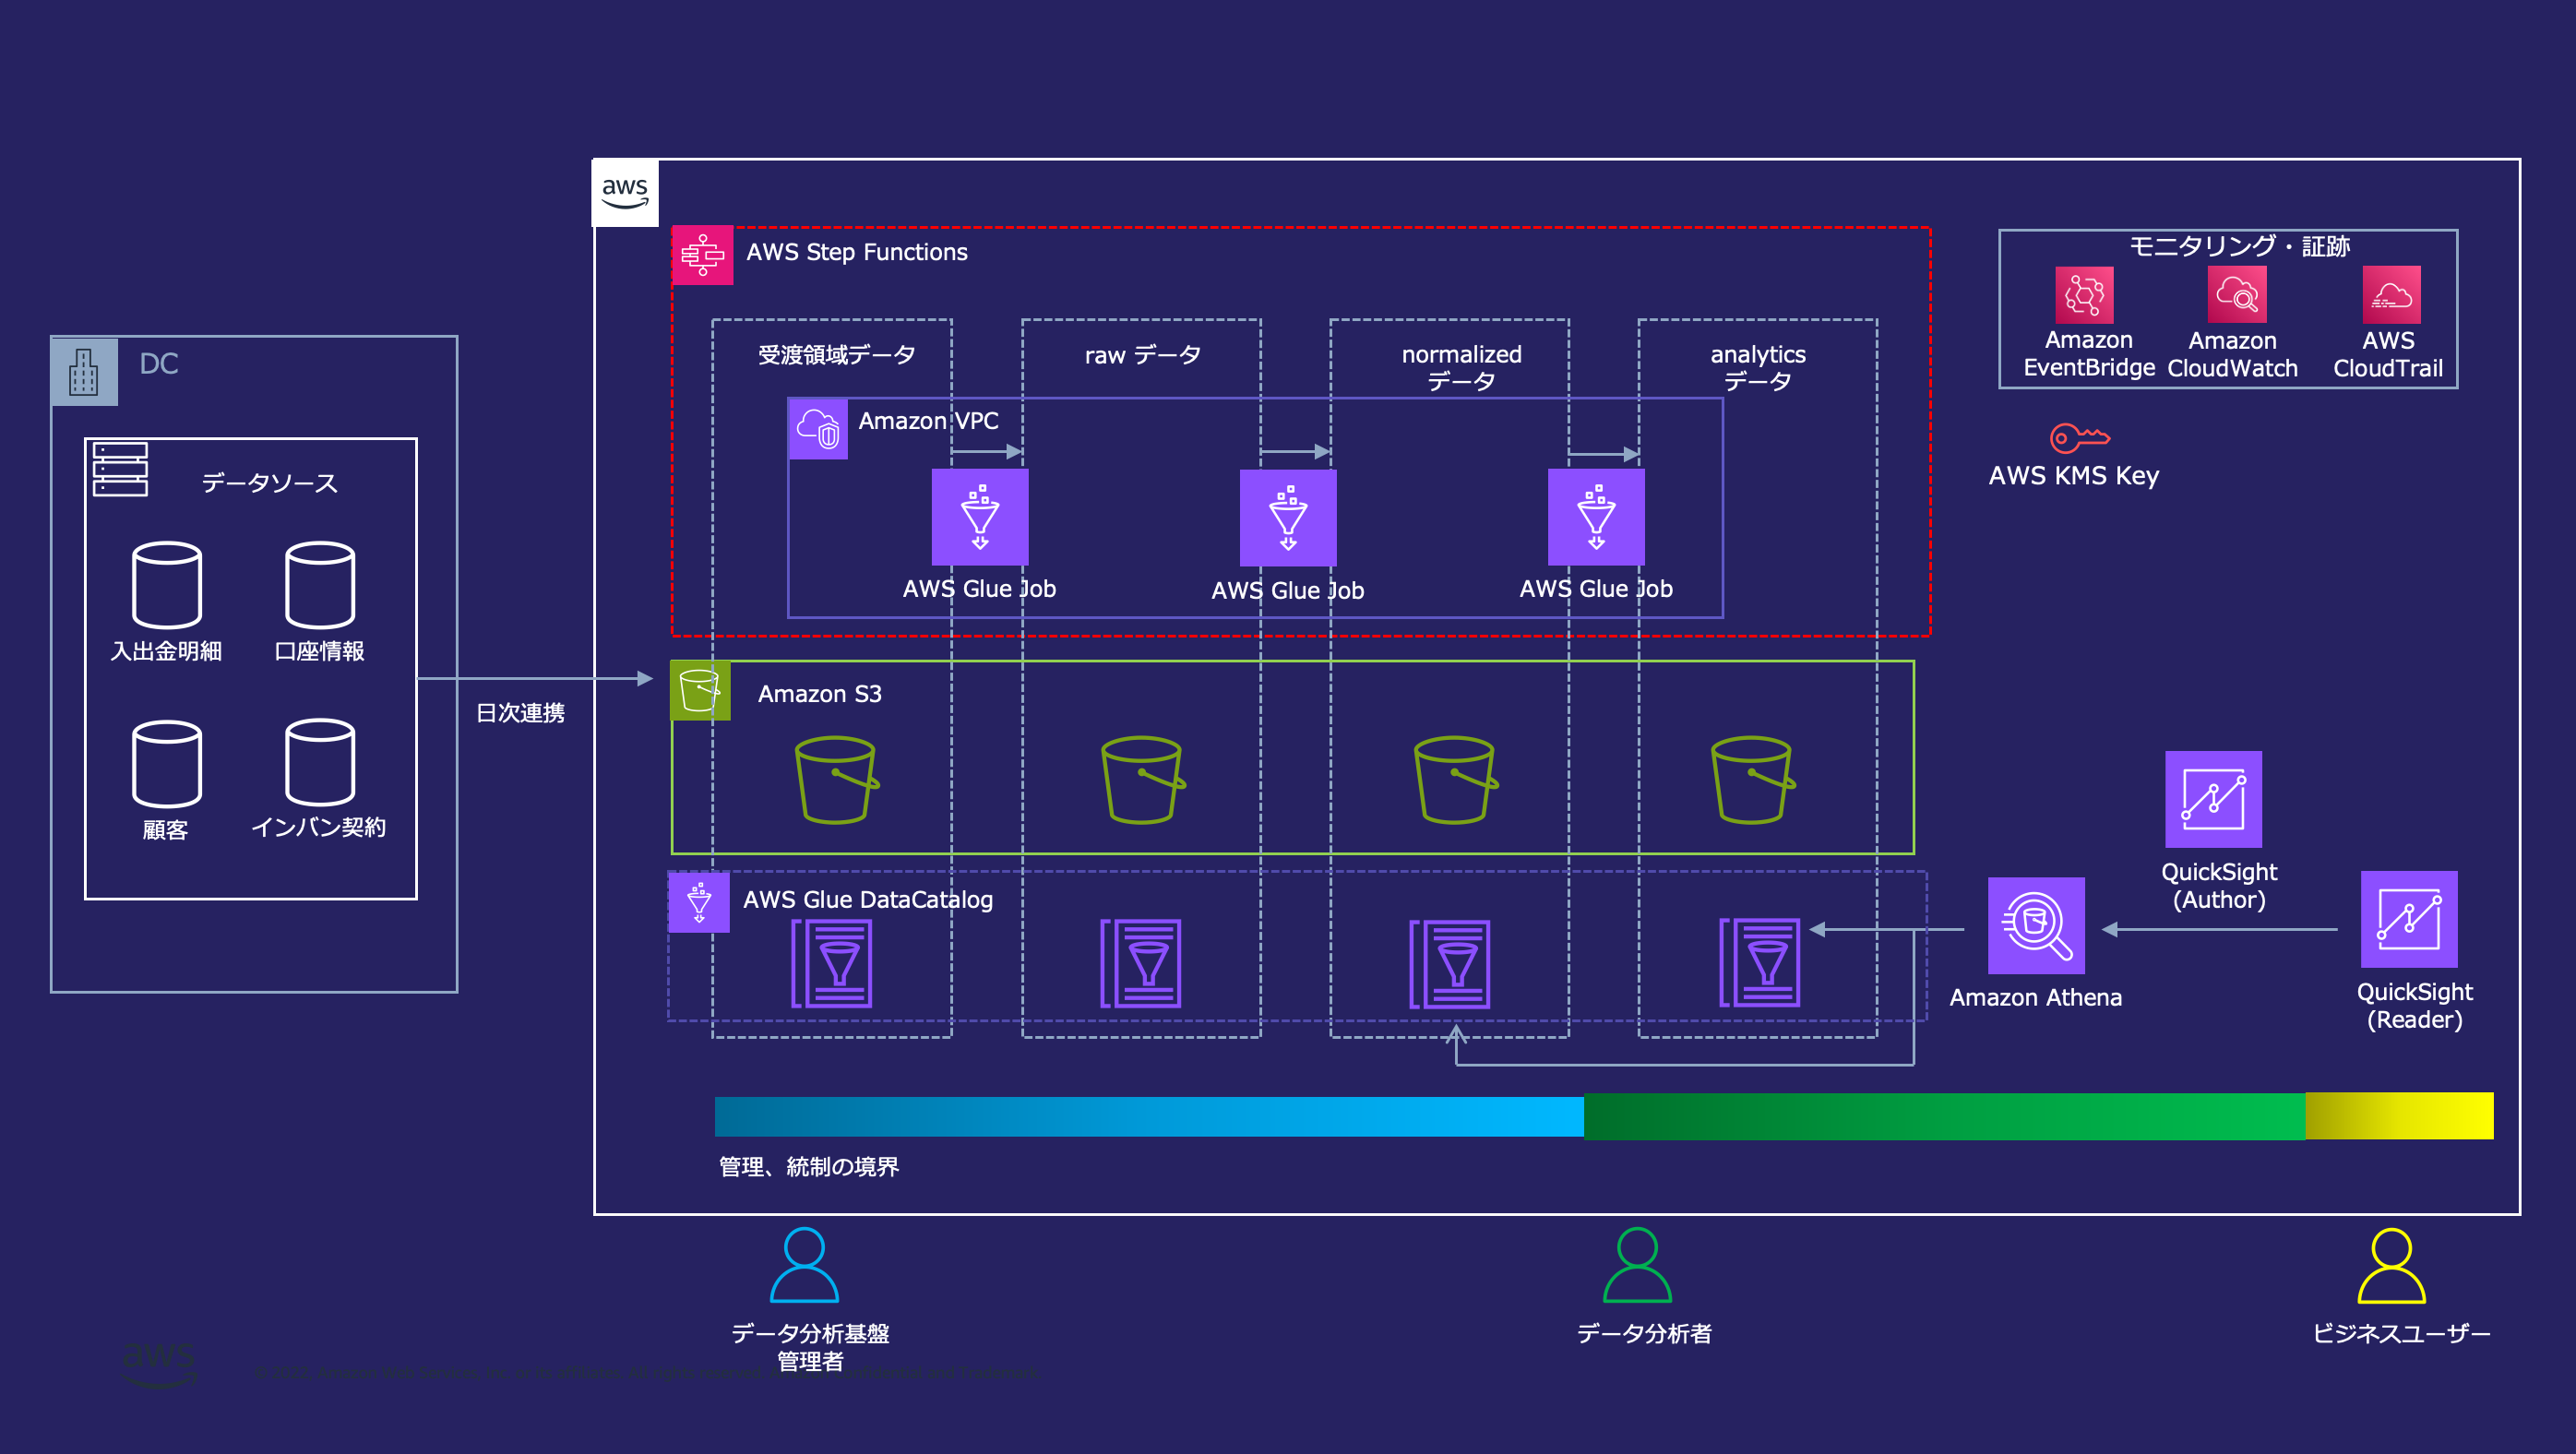Select the "データ分析基盤 管理者" role label
The height and width of the screenshot is (1454, 2576).
click(x=810, y=1347)
